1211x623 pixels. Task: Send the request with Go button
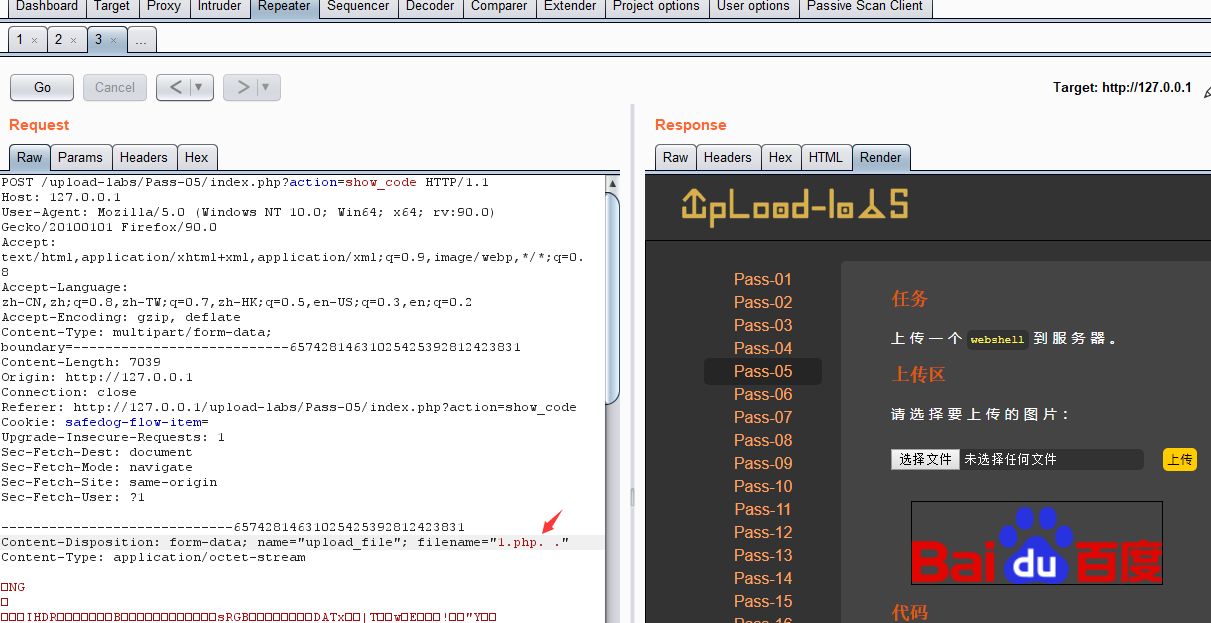[42, 87]
